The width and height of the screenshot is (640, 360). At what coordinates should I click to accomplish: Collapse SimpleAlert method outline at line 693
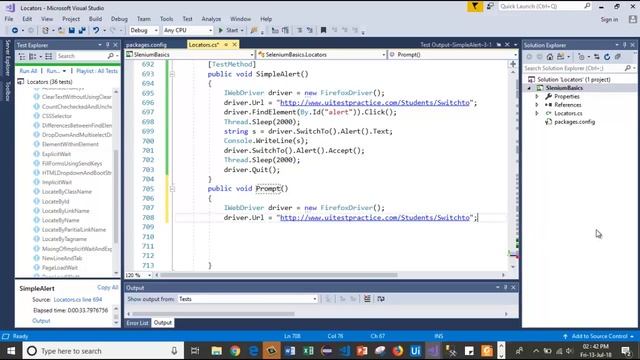172,74
